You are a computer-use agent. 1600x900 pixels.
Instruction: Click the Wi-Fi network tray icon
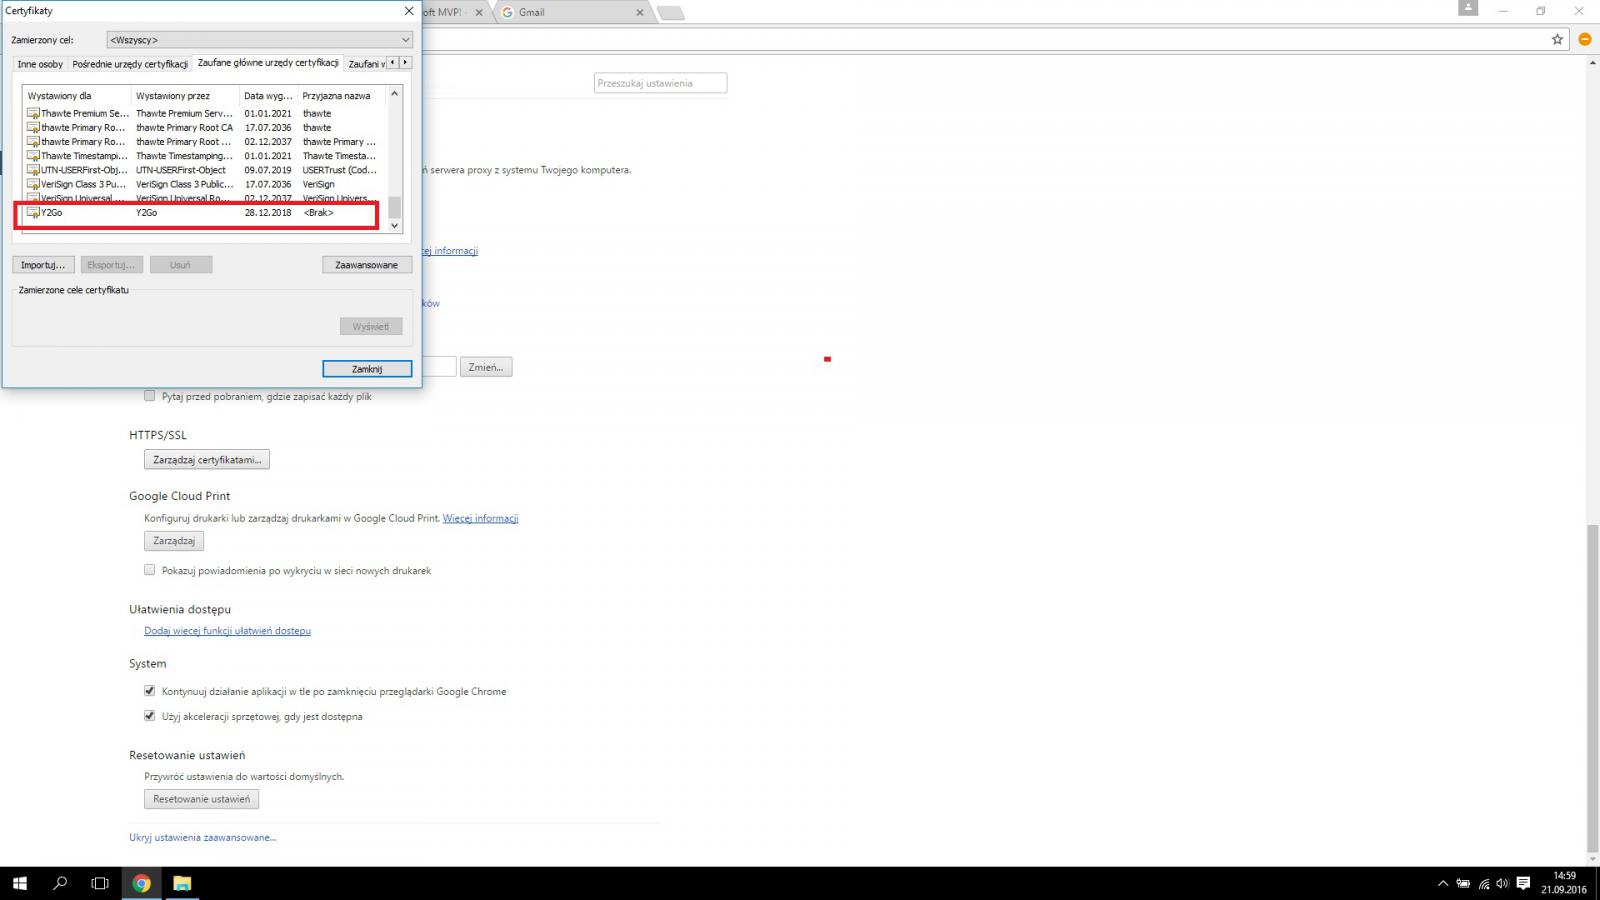(1484, 884)
